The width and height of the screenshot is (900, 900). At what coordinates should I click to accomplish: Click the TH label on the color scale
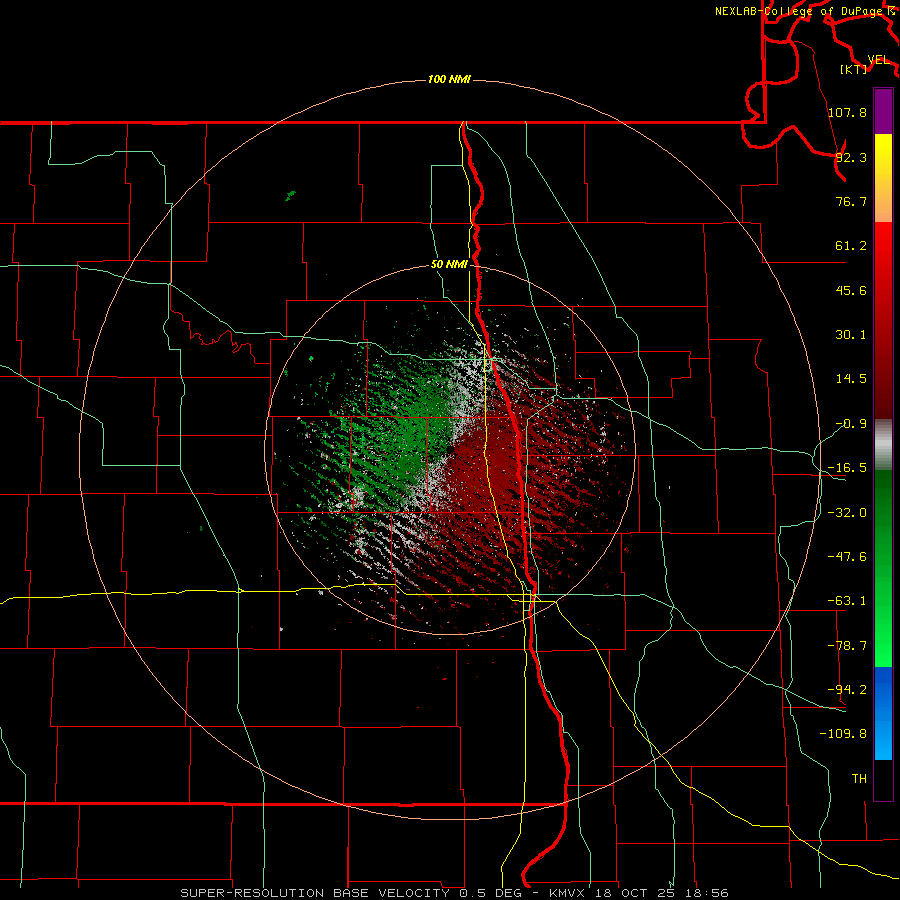tap(859, 778)
